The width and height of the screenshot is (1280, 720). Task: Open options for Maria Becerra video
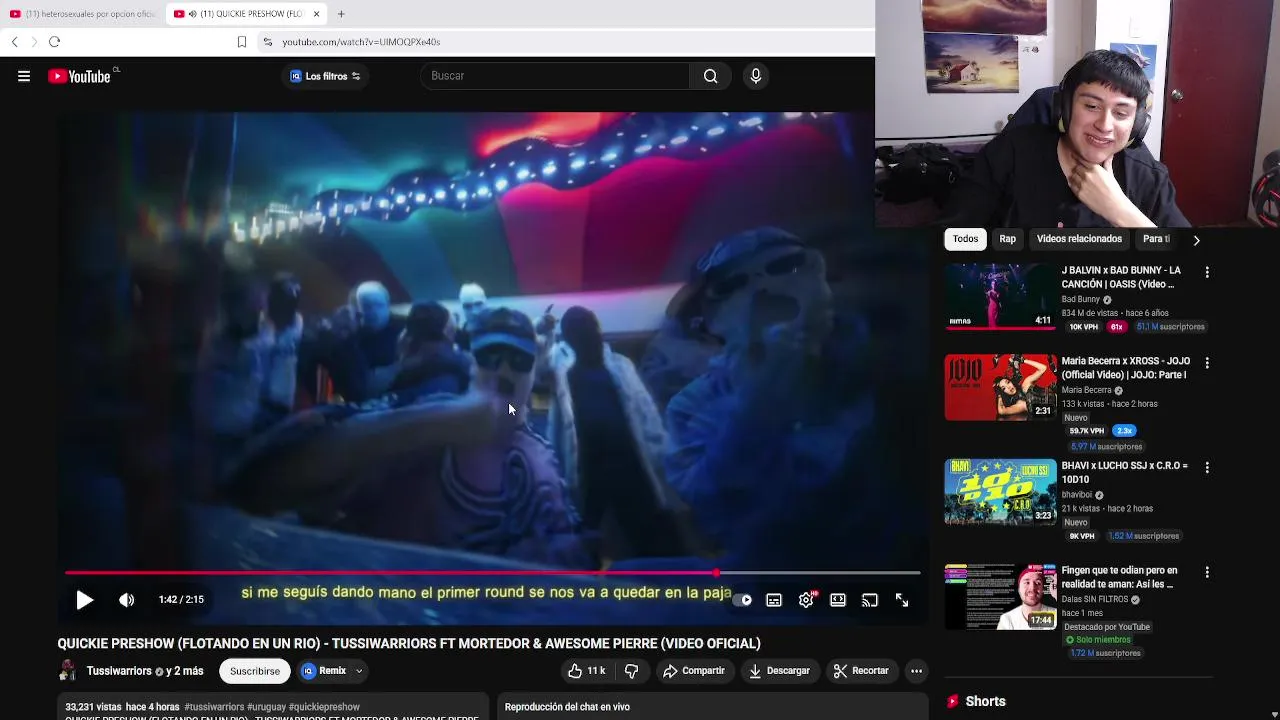[1207, 363]
